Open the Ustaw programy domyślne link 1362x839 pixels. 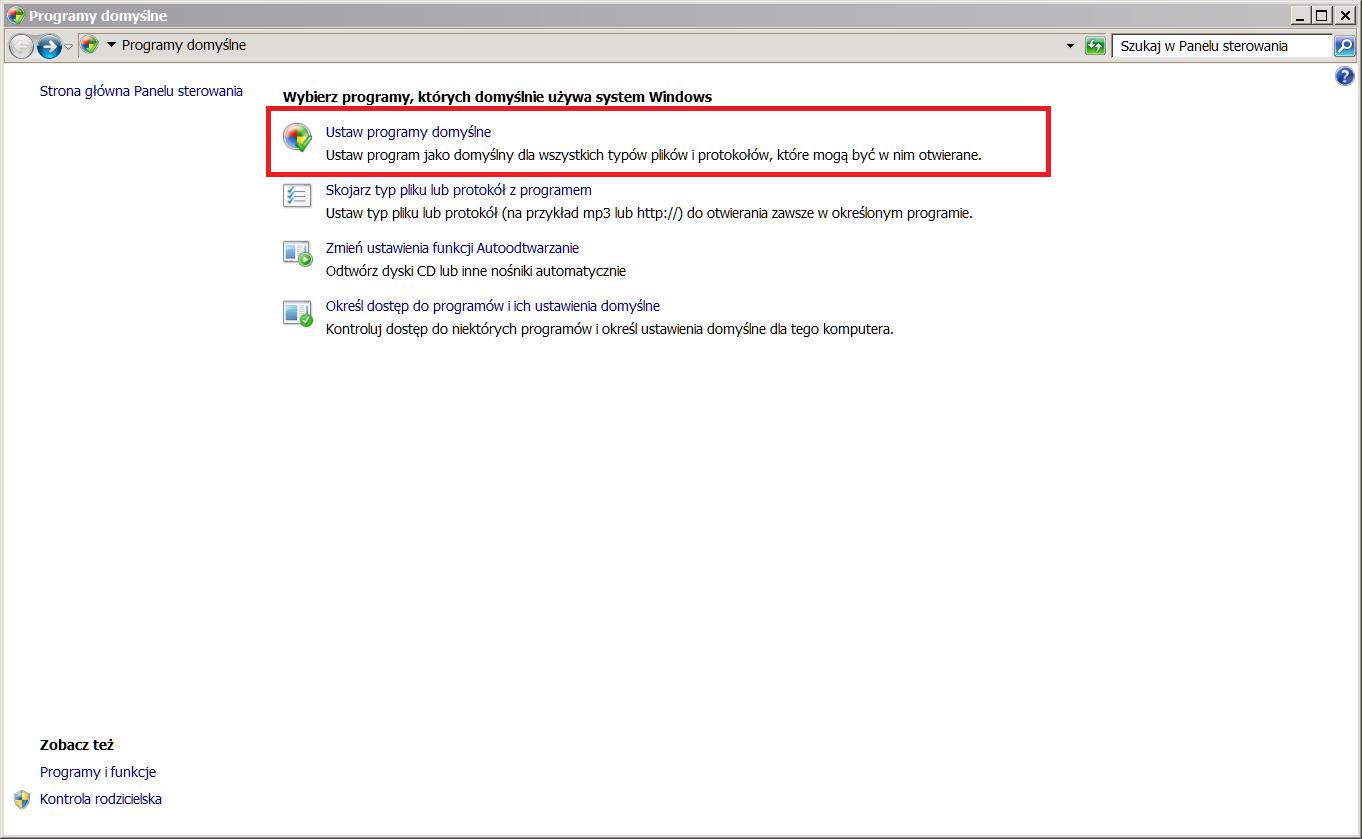tap(408, 132)
